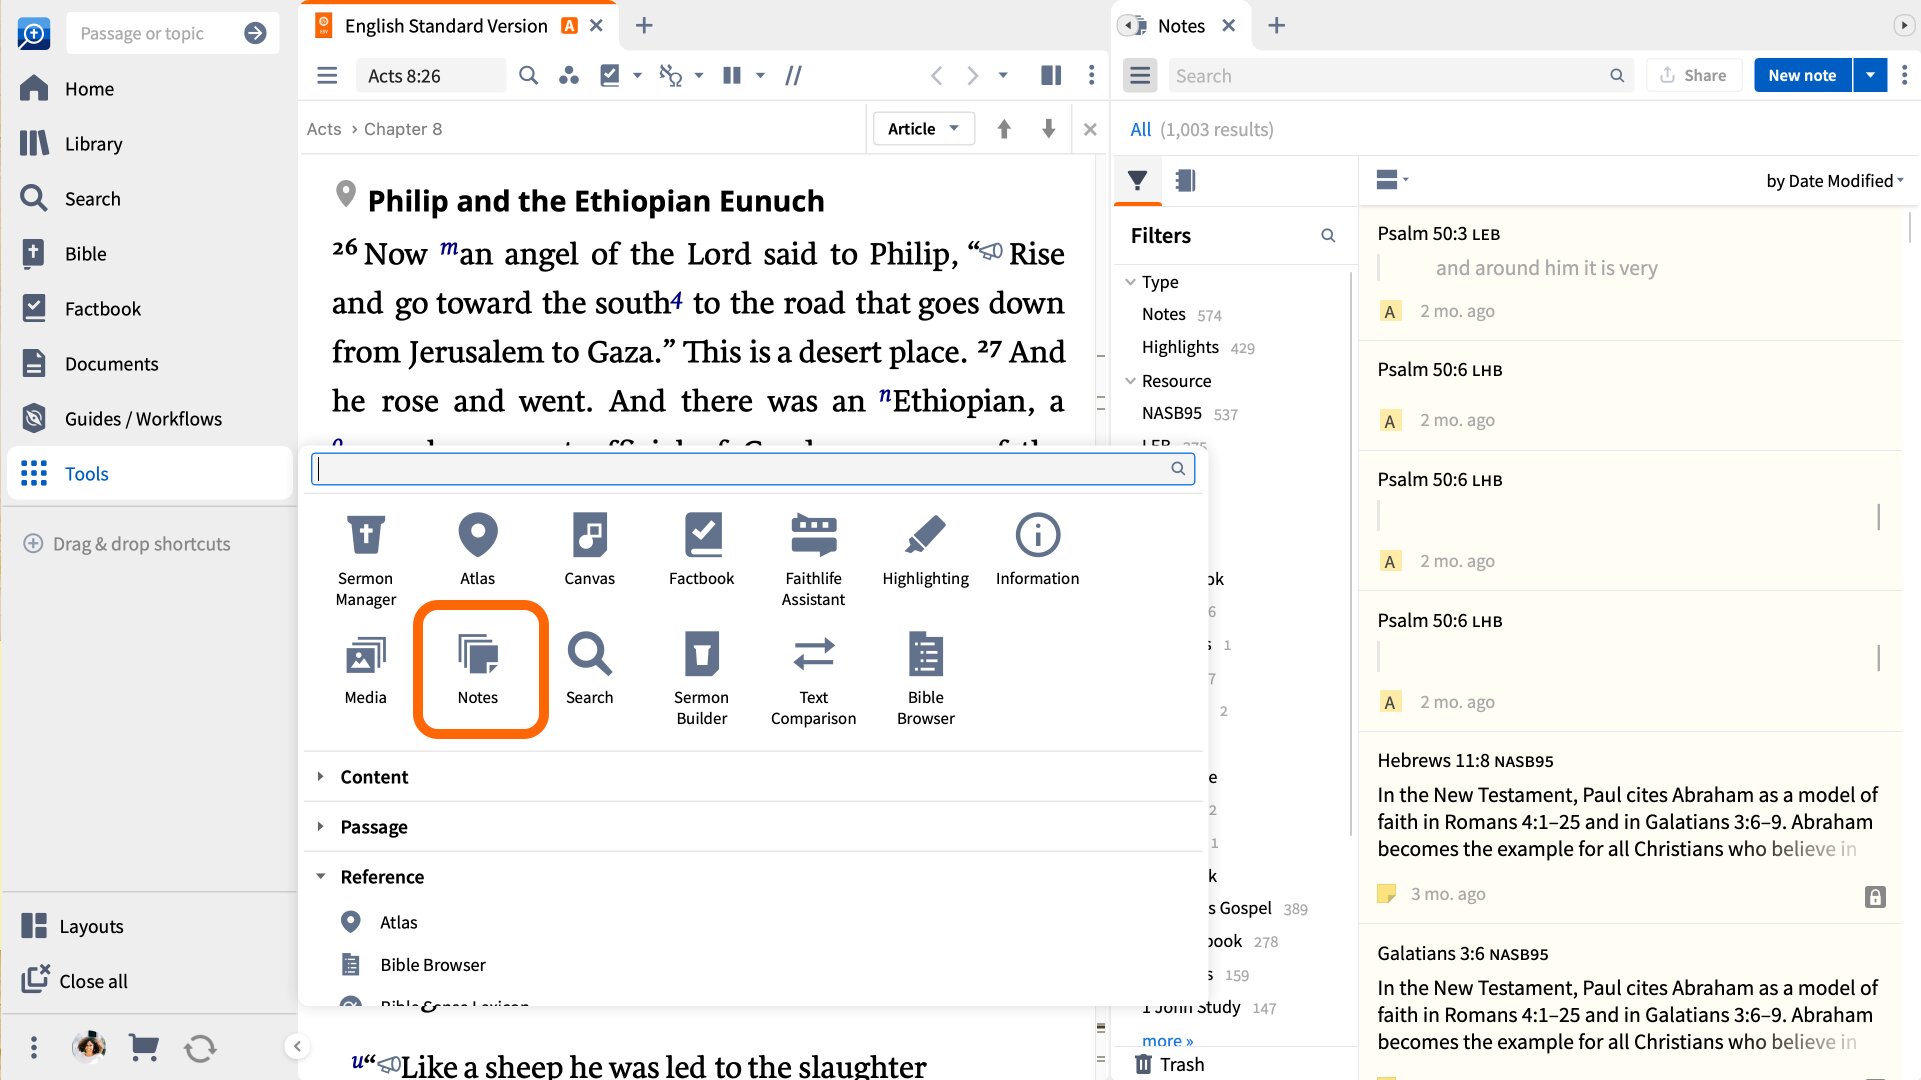Image resolution: width=1921 pixels, height=1080 pixels.
Task: Click in the Acts 8:26 reference box
Action: [430, 75]
